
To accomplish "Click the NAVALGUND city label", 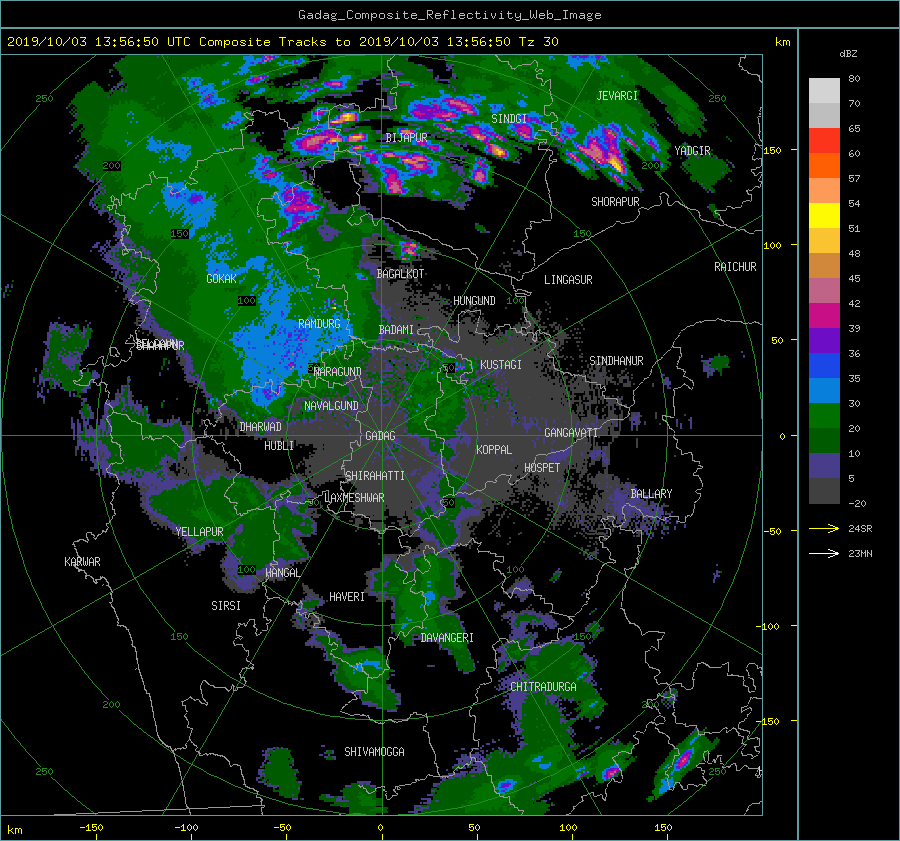I will [331, 406].
